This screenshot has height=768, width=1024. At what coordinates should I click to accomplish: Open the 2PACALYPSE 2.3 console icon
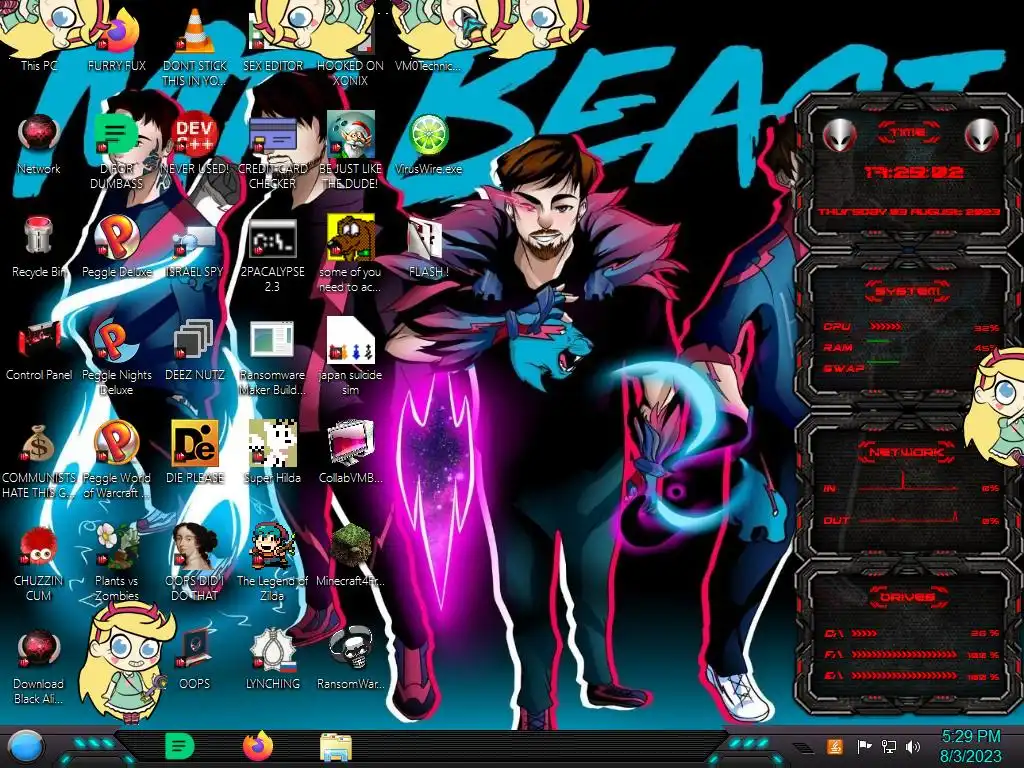pos(272,256)
